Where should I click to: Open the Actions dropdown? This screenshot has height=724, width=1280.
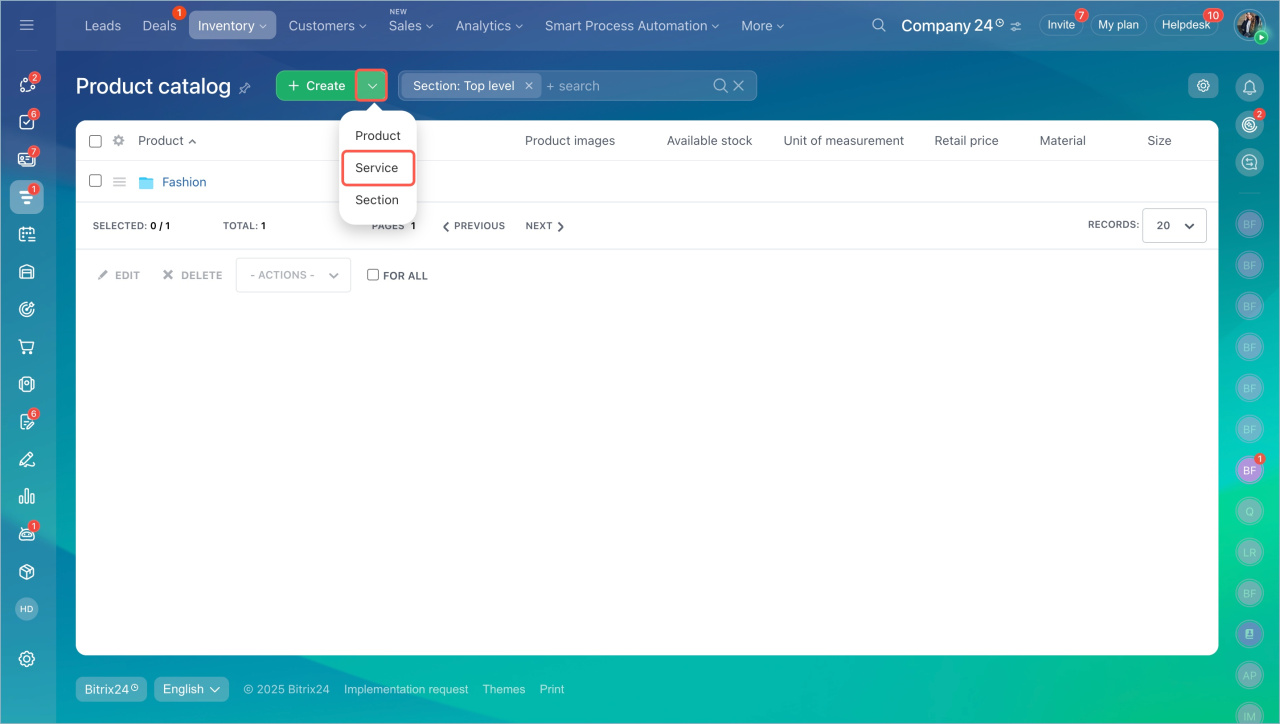(293, 275)
